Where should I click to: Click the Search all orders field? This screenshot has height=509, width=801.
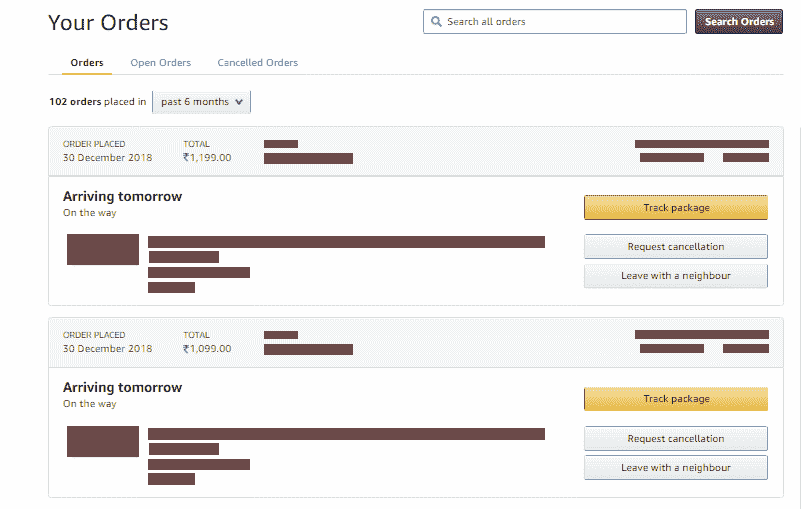coord(555,21)
